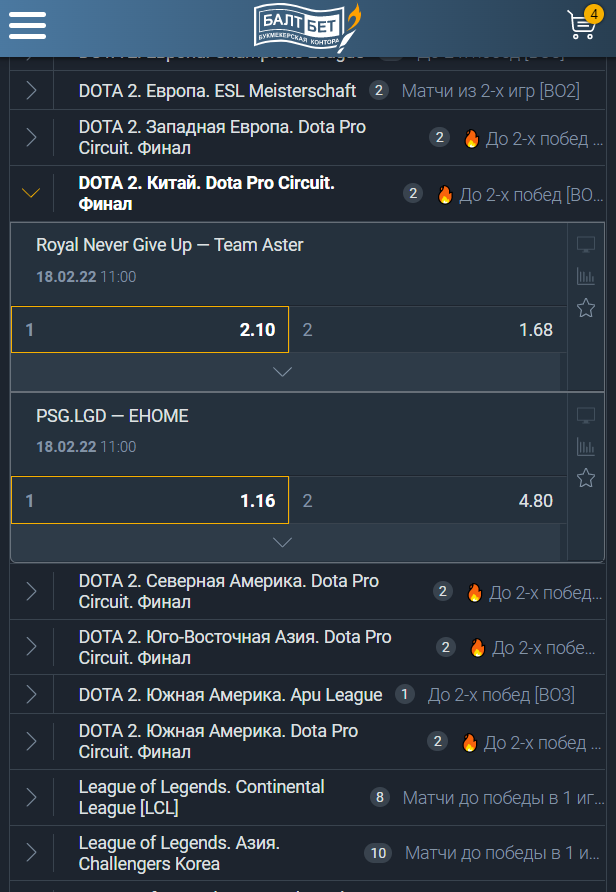Open statistics chart for Royal Never Give Up match
This screenshot has width=616, height=892.
pos(586,277)
